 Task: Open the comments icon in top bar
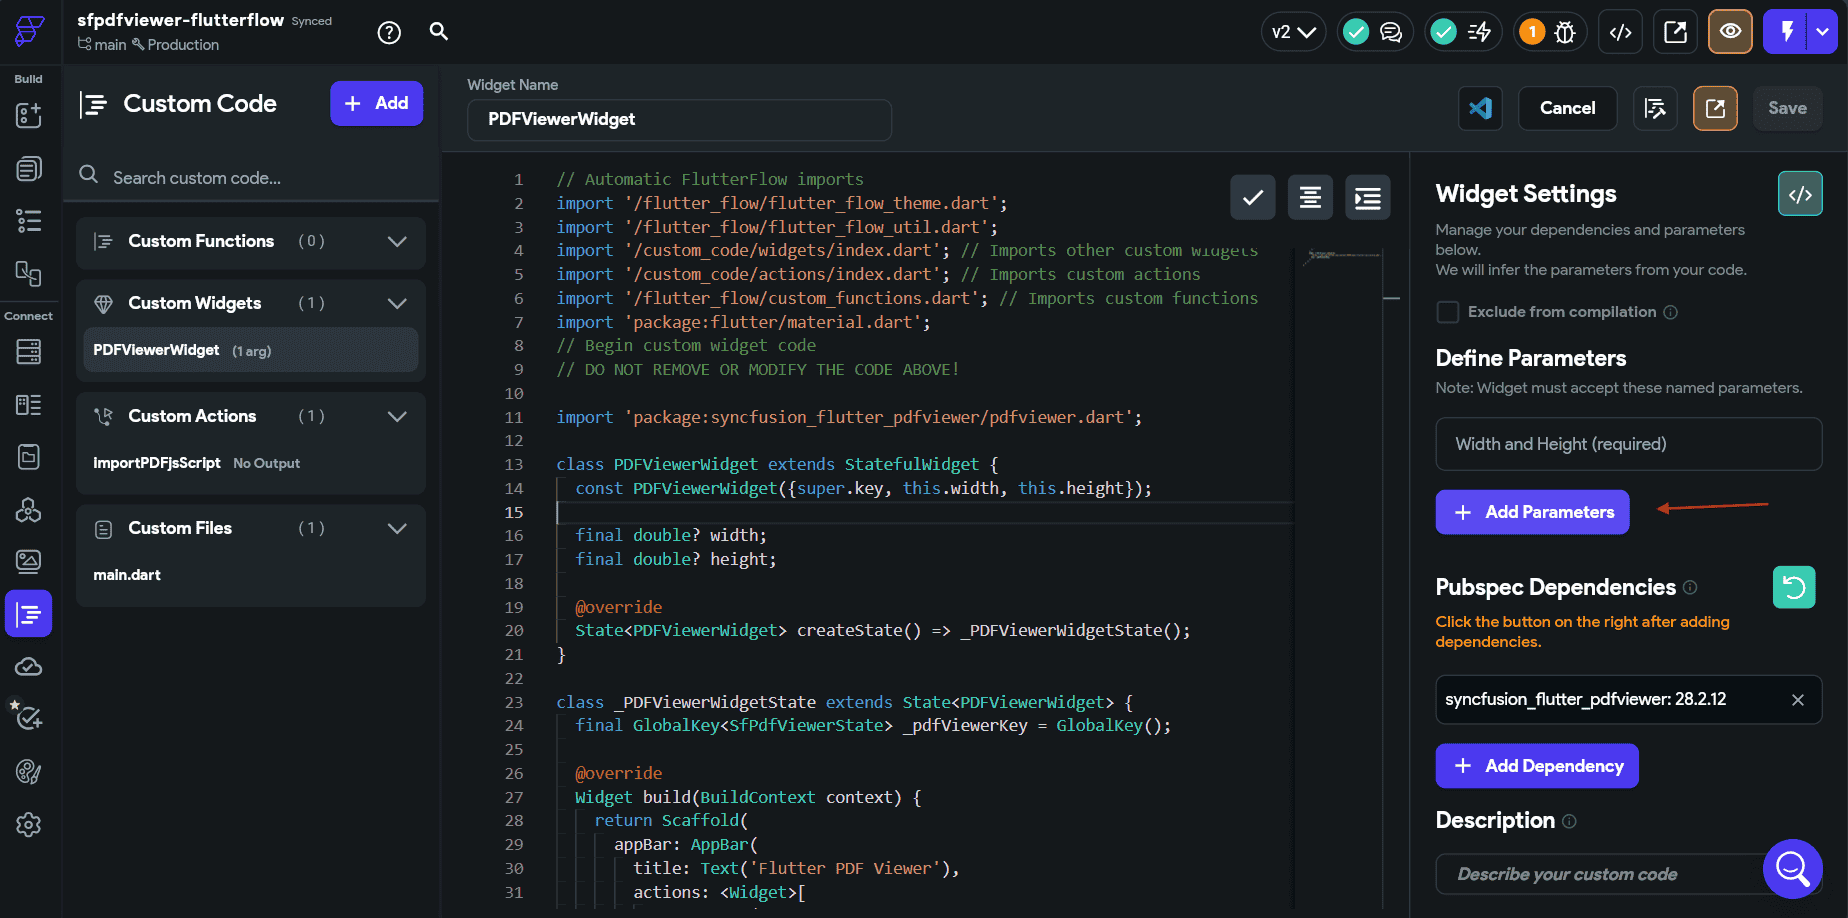coord(1391,32)
